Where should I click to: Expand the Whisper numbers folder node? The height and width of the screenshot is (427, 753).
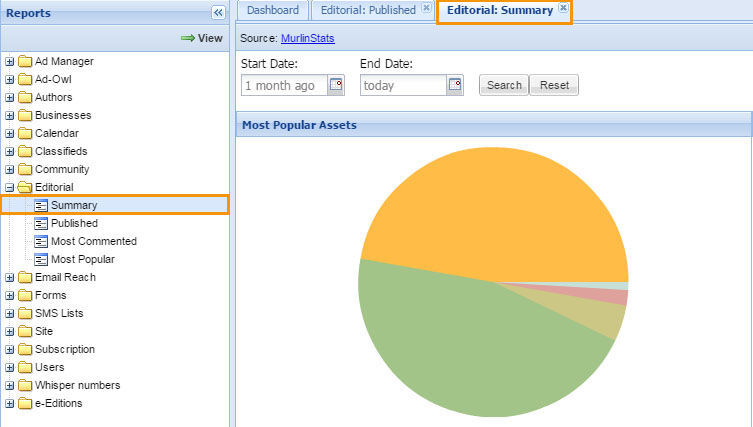click(10, 386)
